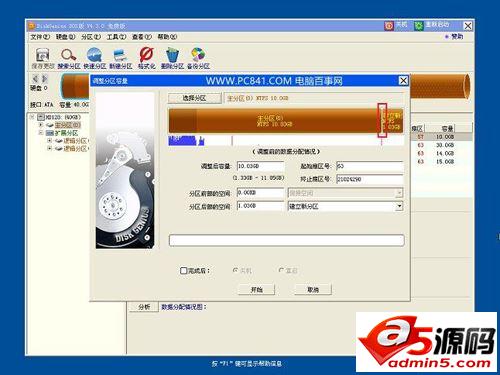The height and width of the screenshot is (375, 500).
Task: Select 主分区(0) in the disk tree
Action: (68, 125)
